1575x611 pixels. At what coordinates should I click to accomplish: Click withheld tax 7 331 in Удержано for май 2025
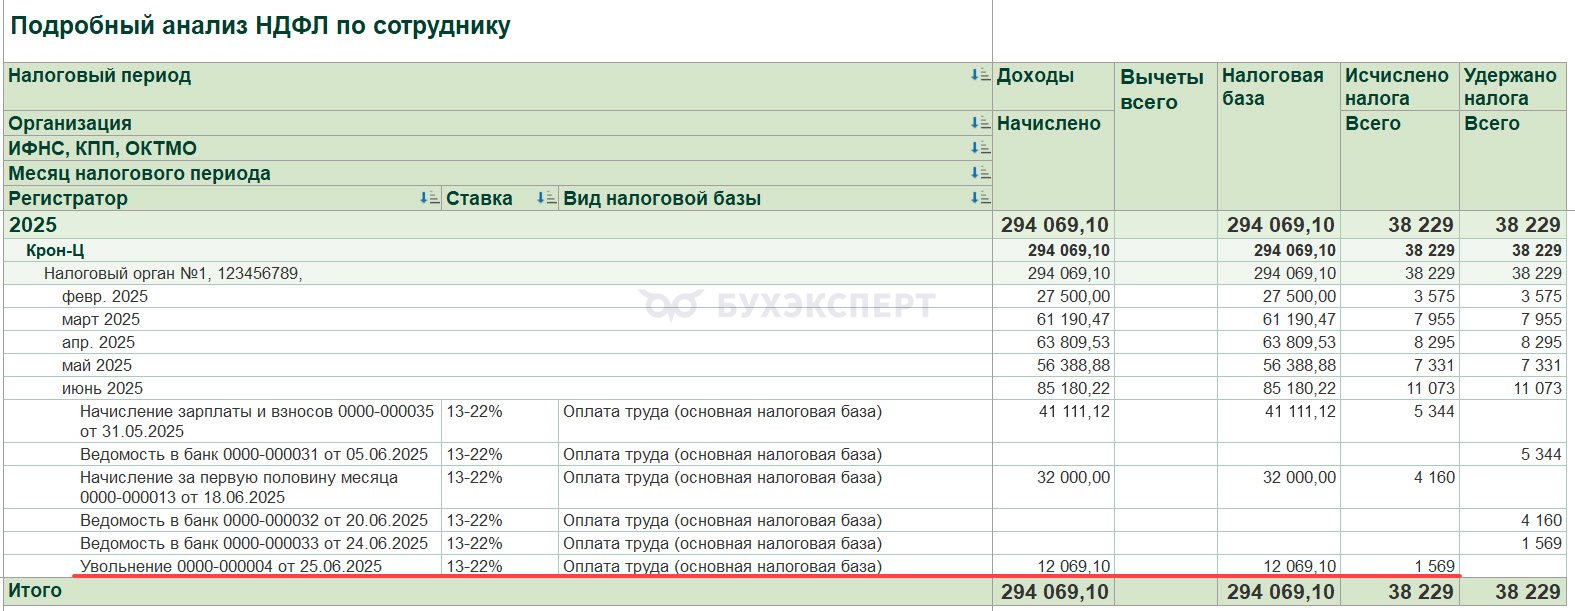click(1541, 365)
